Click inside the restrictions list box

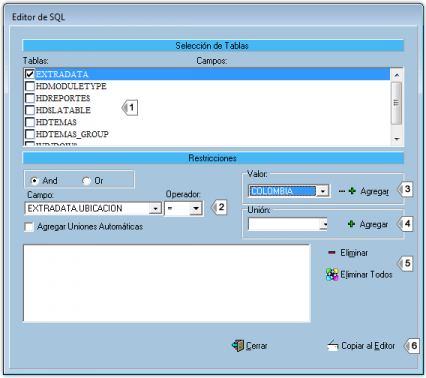(x=167, y=283)
